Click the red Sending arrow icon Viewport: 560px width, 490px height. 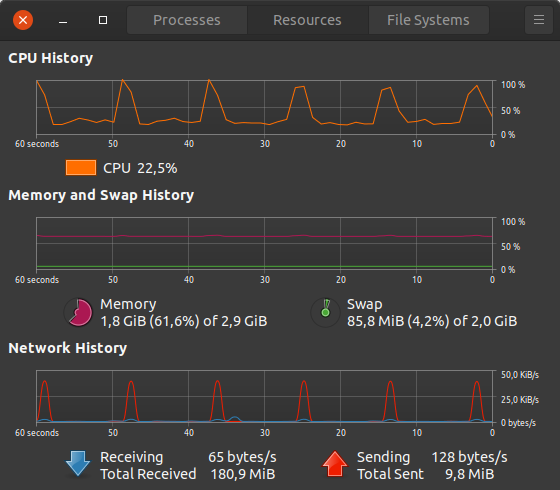[335, 464]
